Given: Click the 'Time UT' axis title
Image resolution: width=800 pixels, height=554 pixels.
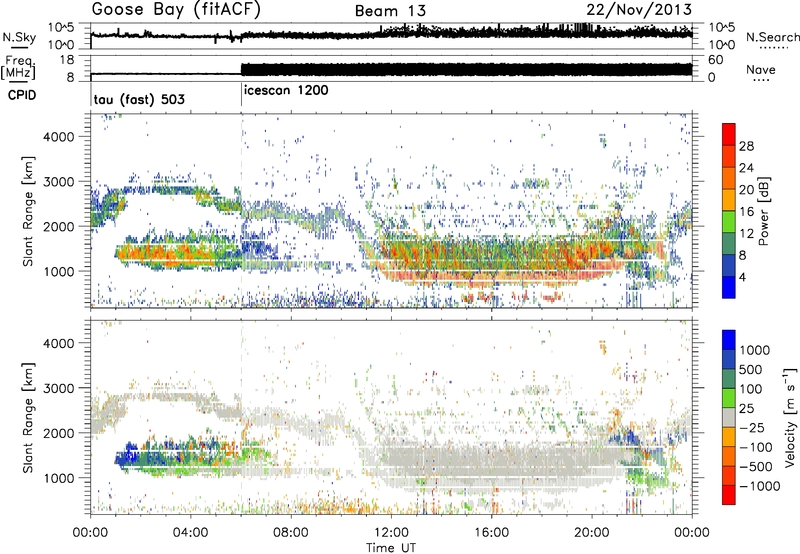Looking at the screenshot, I should point(391,548).
